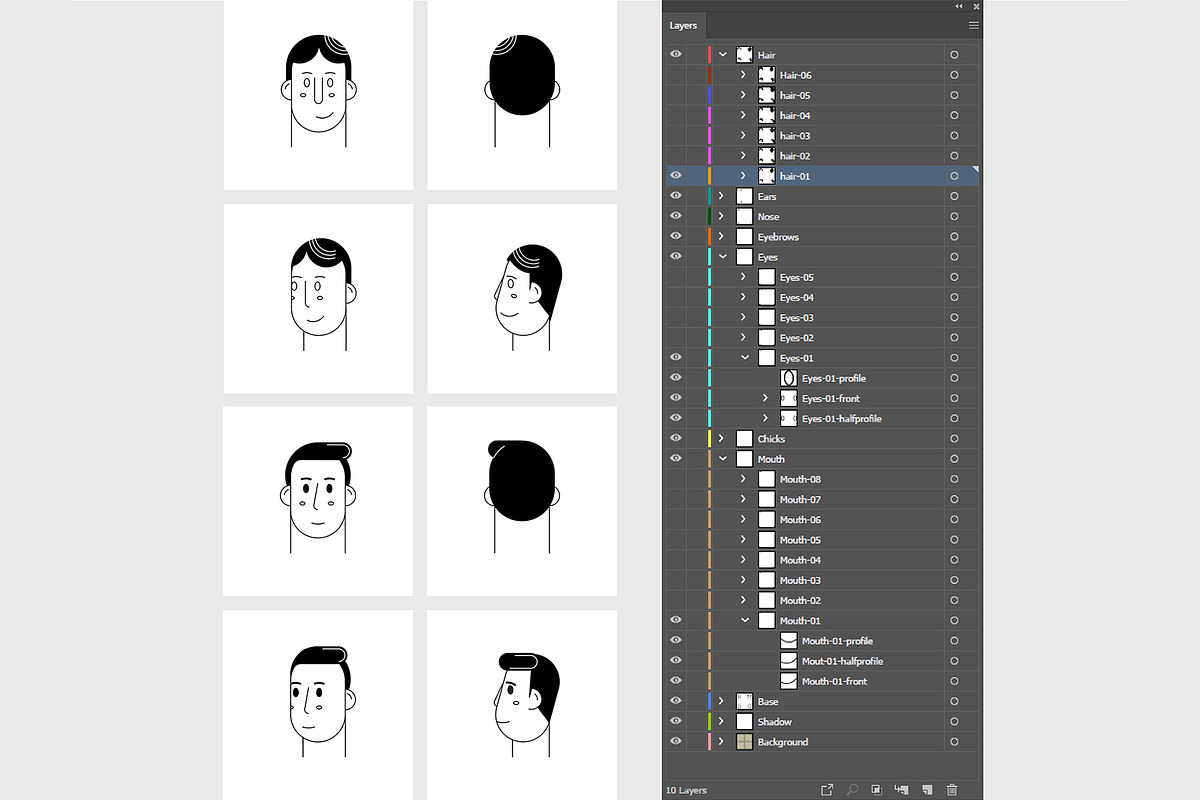Expand the Mouth-05 sublayer

[x=743, y=540]
